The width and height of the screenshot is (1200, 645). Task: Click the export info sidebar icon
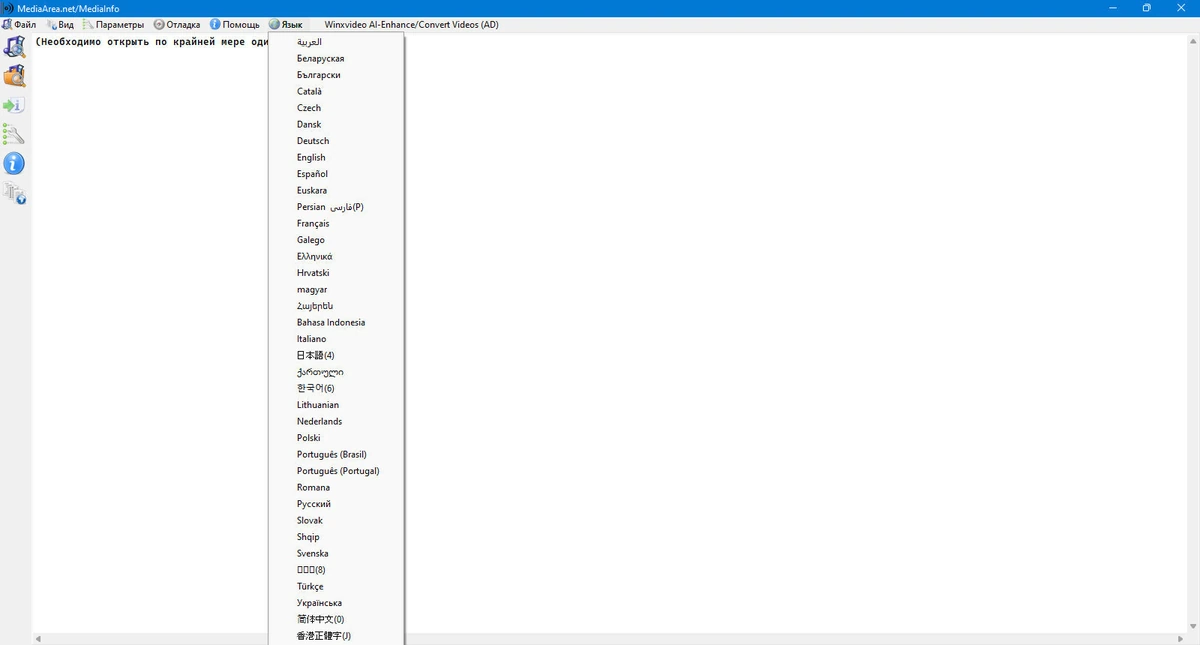click(x=14, y=105)
